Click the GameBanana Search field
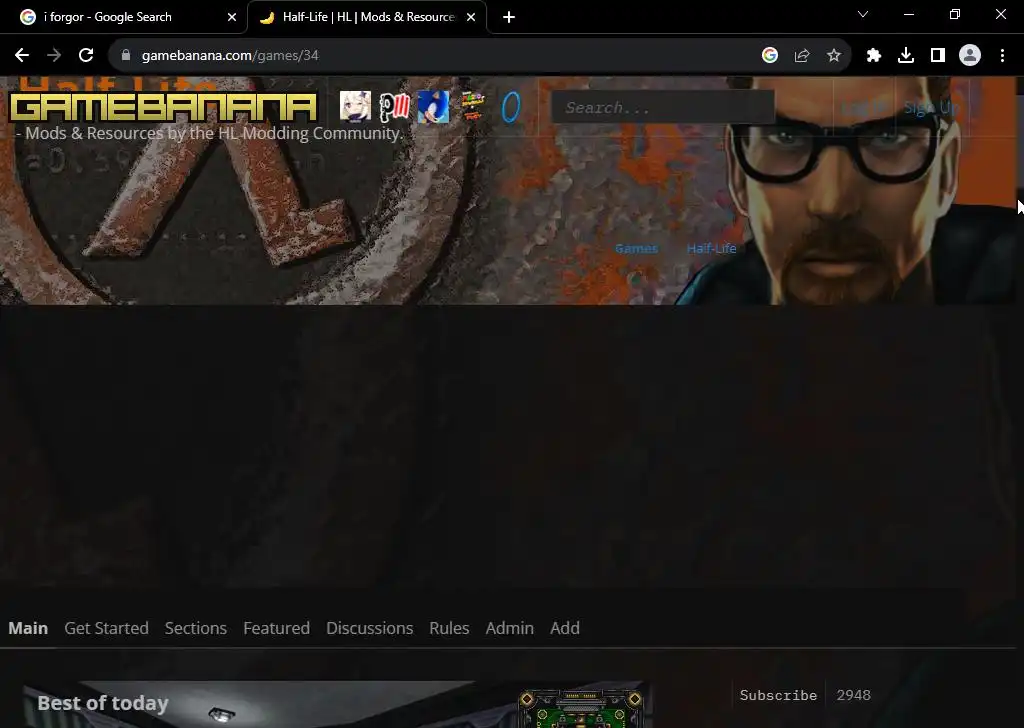The image size is (1024, 728). tap(663, 107)
